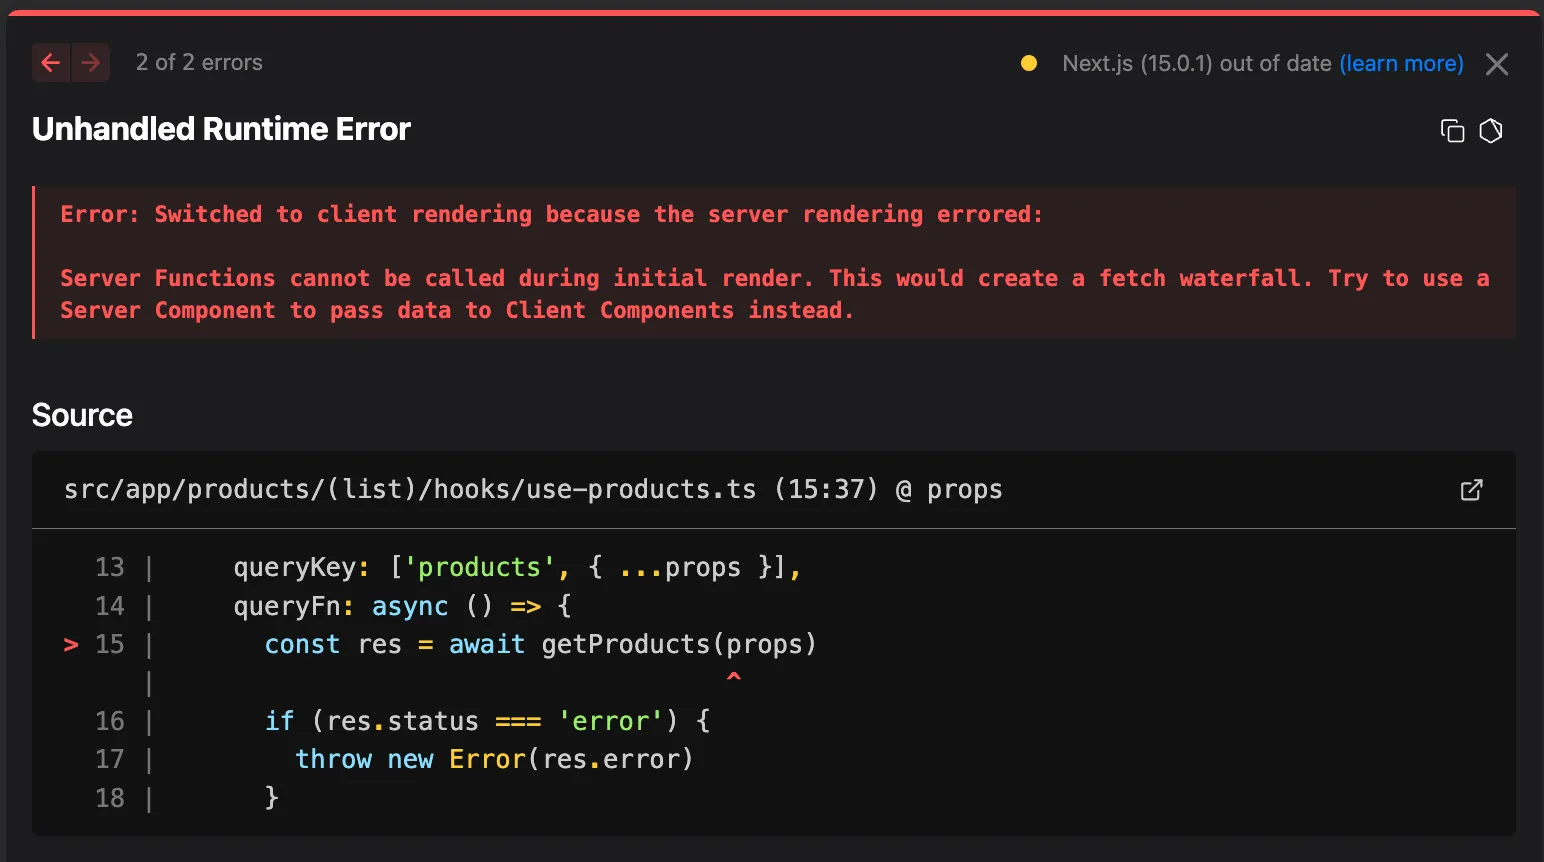1544x862 pixels.
Task: Open use-products.ts in editor via external icon
Action: click(x=1471, y=490)
